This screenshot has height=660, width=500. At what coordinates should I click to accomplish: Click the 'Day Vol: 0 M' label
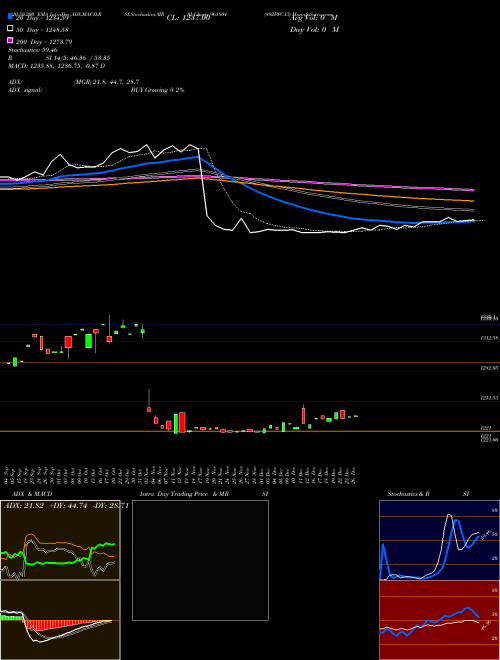click(x=314, y=30)
